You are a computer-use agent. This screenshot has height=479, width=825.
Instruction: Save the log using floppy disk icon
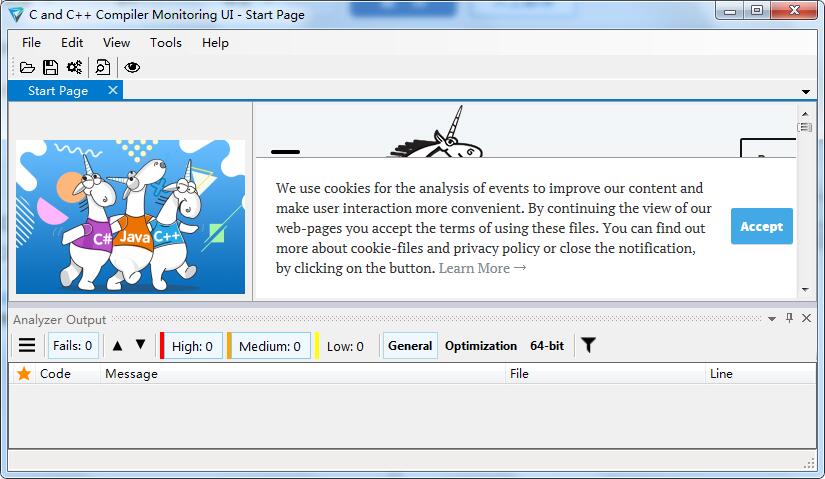tap(51, 67)
